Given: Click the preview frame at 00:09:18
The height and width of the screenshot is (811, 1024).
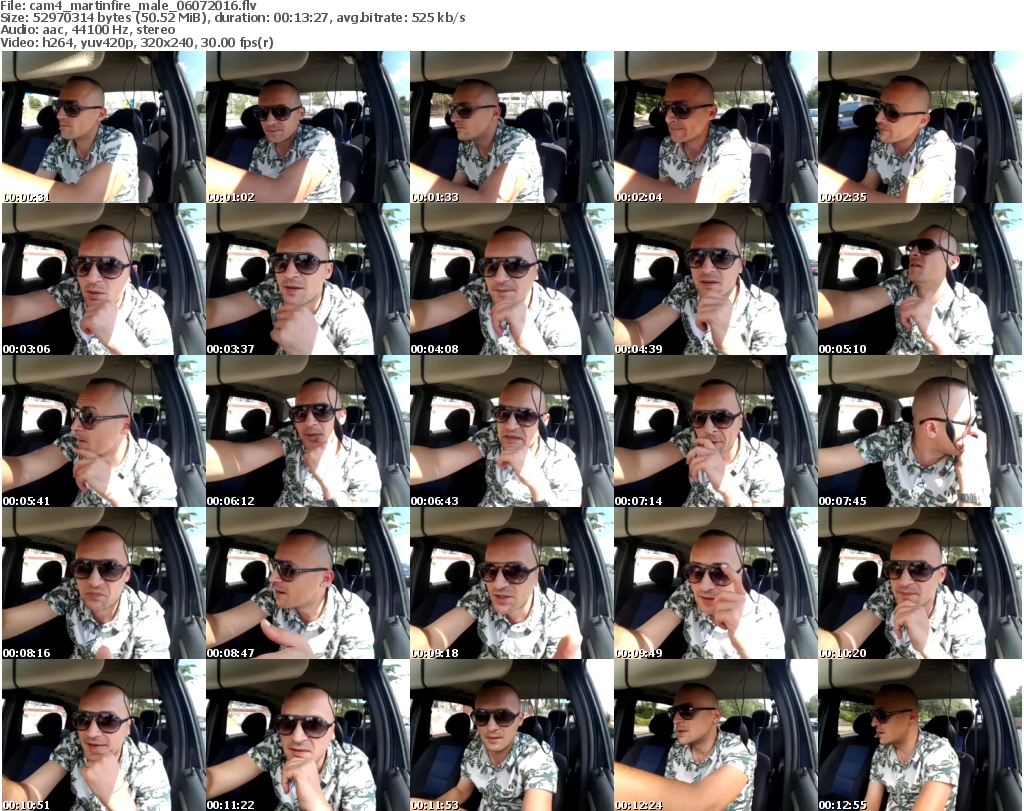Looking at the screenshot, I should pyautogui.click(x=511, y=583).
